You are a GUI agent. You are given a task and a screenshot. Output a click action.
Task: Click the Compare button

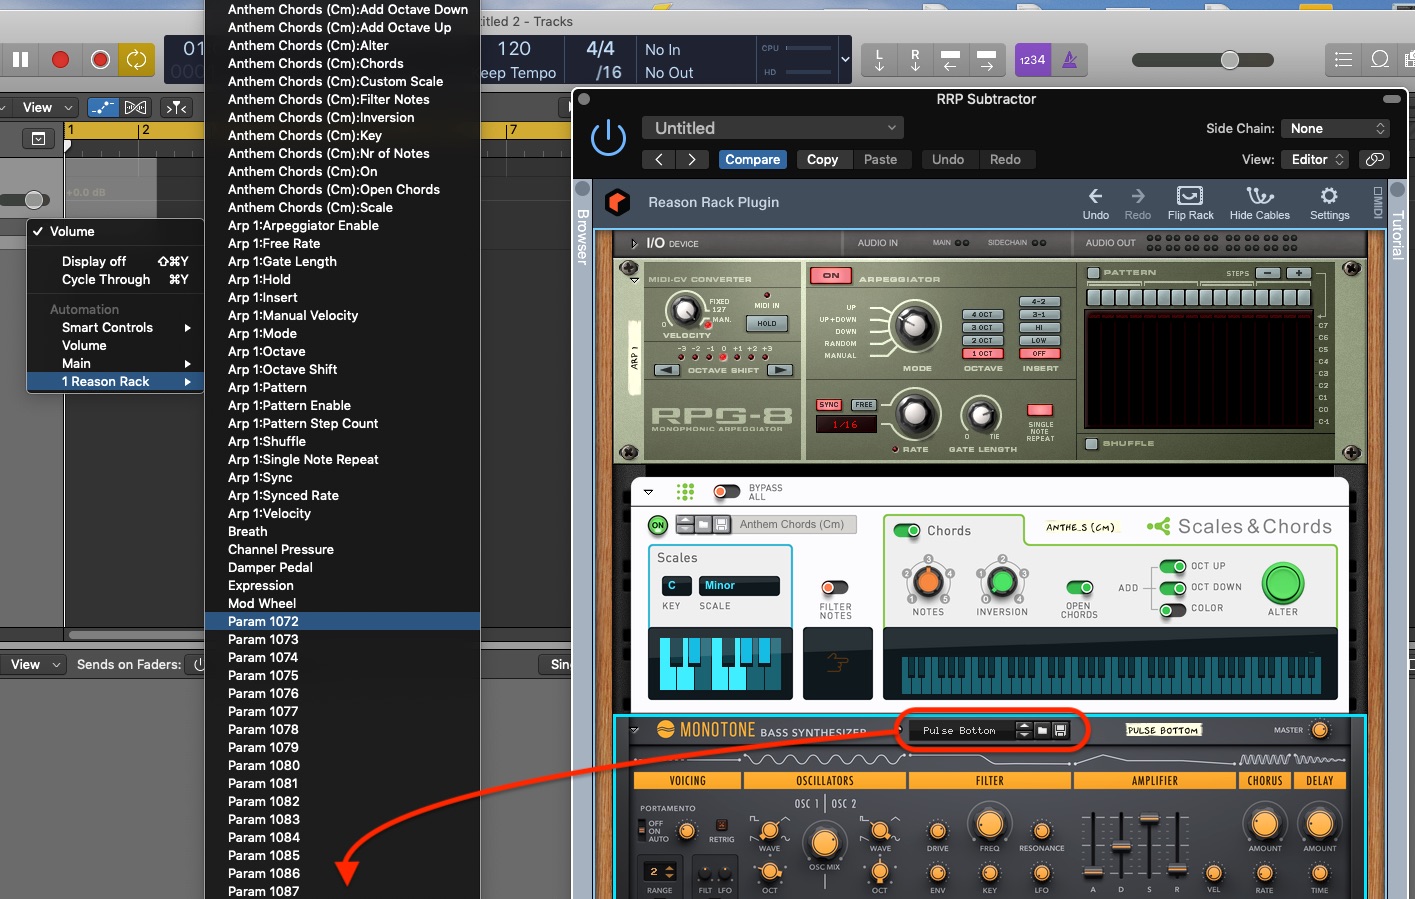tap(752, 159)
